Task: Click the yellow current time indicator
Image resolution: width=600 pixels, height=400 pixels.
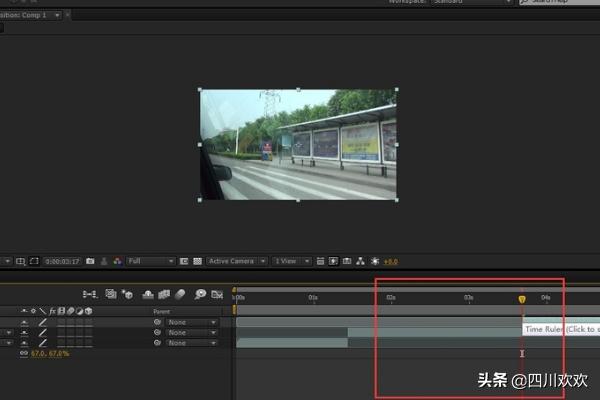Action: 522,299
